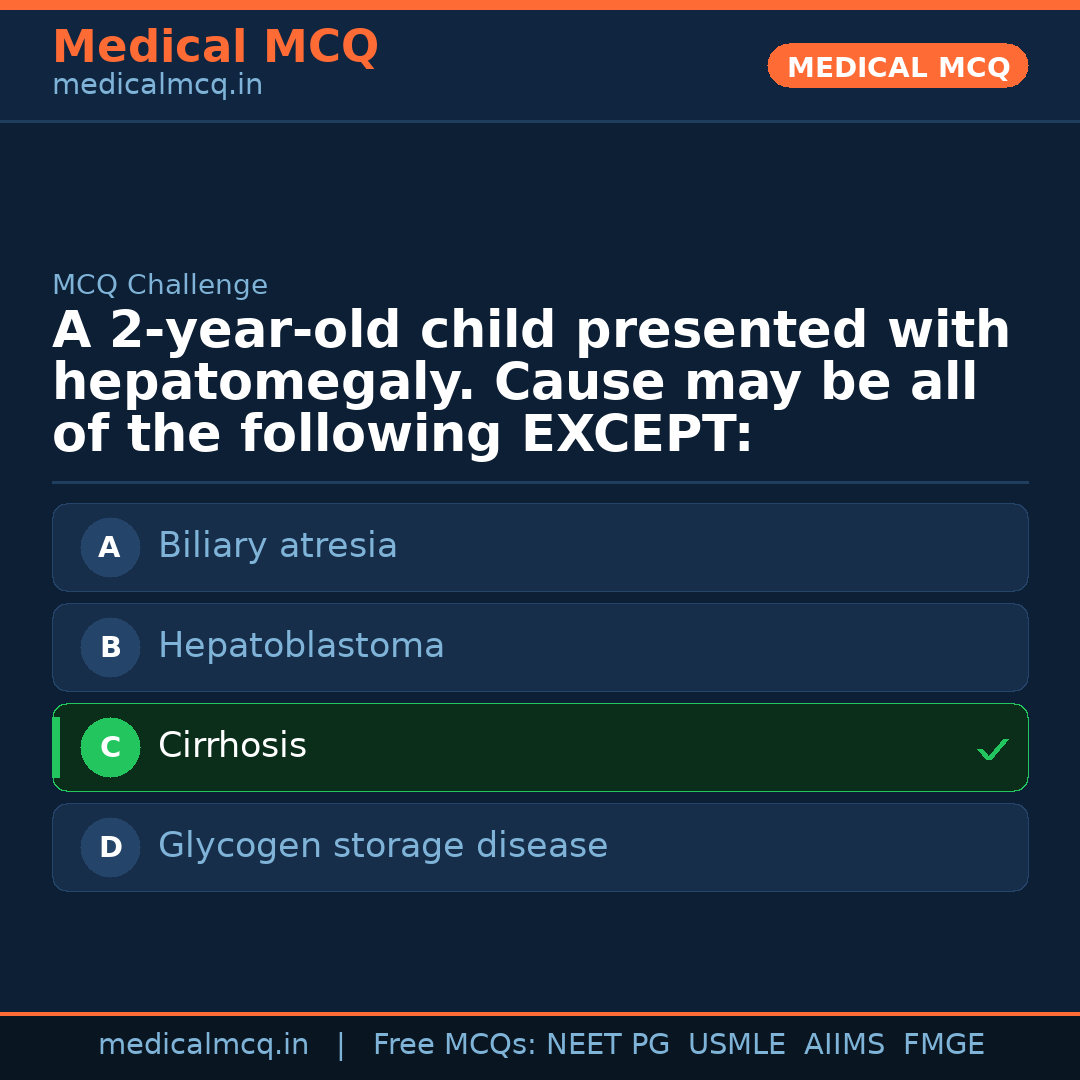Click the orange MEDICAL MCQ badge
Viewport: 1080px width, 1080px height.
[x=897, y=67]
